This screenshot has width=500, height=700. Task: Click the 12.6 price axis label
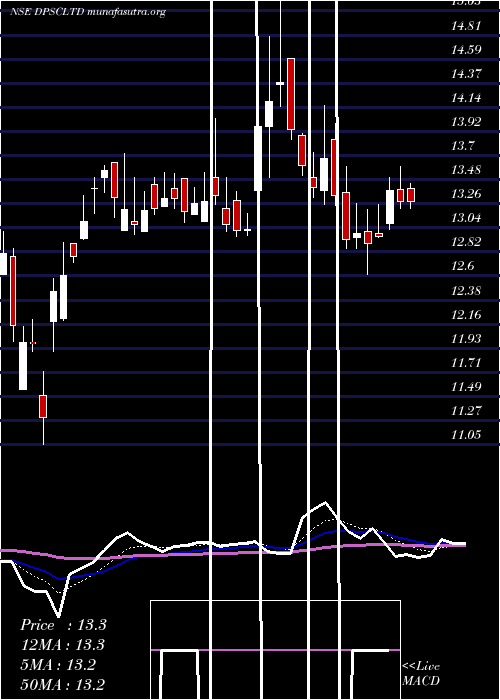coord(463,267)
